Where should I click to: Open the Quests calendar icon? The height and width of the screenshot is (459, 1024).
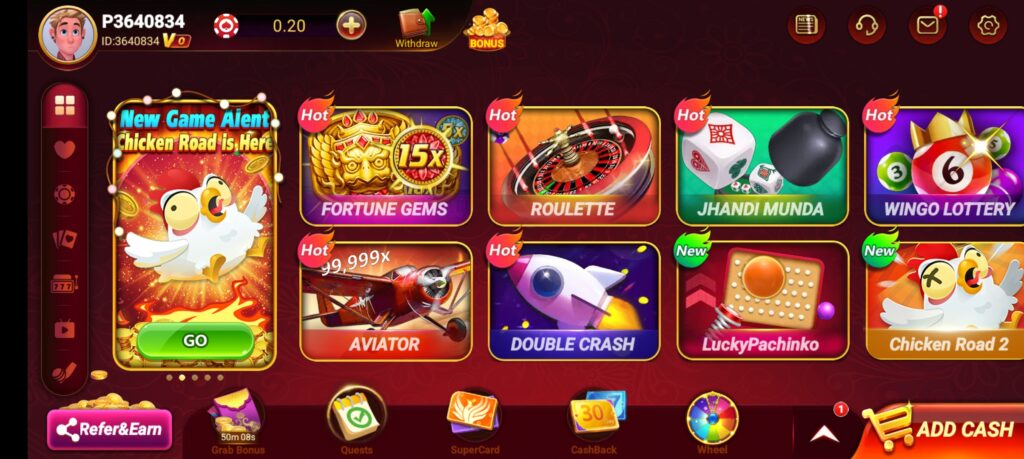[357, 420]
